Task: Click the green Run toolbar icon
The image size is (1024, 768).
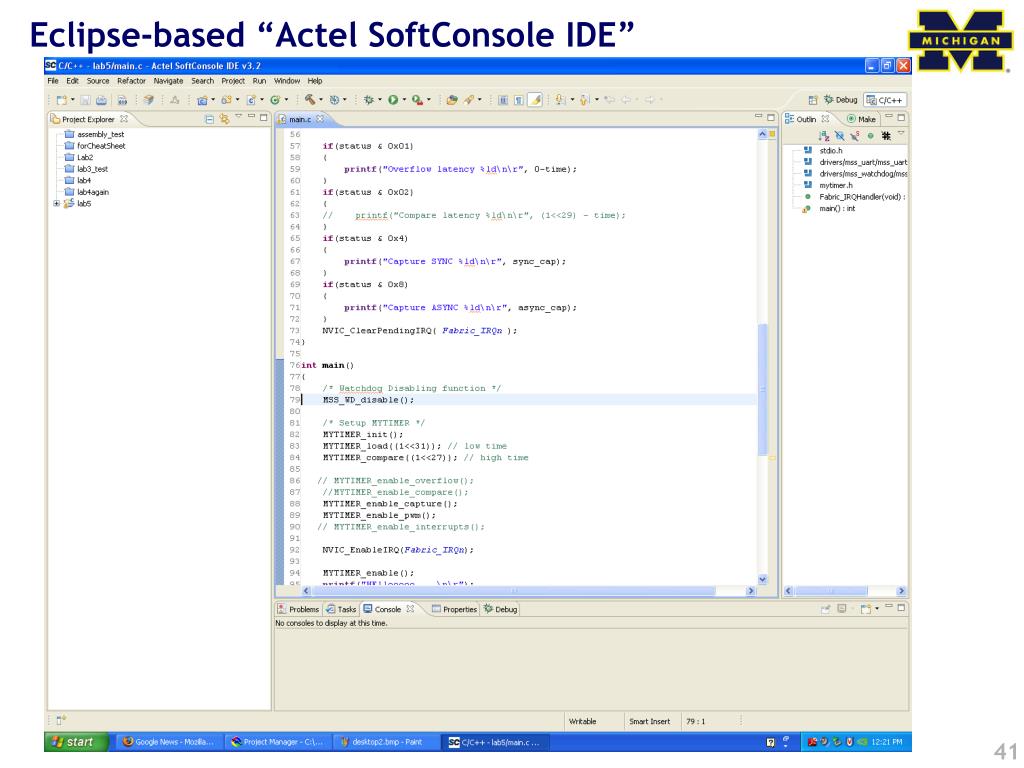Action: click(393, 100)
